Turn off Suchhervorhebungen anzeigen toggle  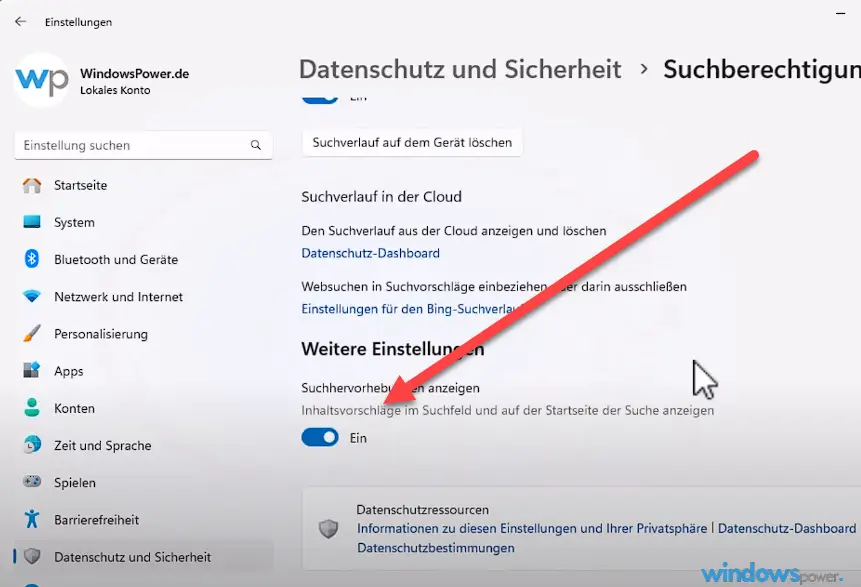pyautogui.click(x=320, y=438)
